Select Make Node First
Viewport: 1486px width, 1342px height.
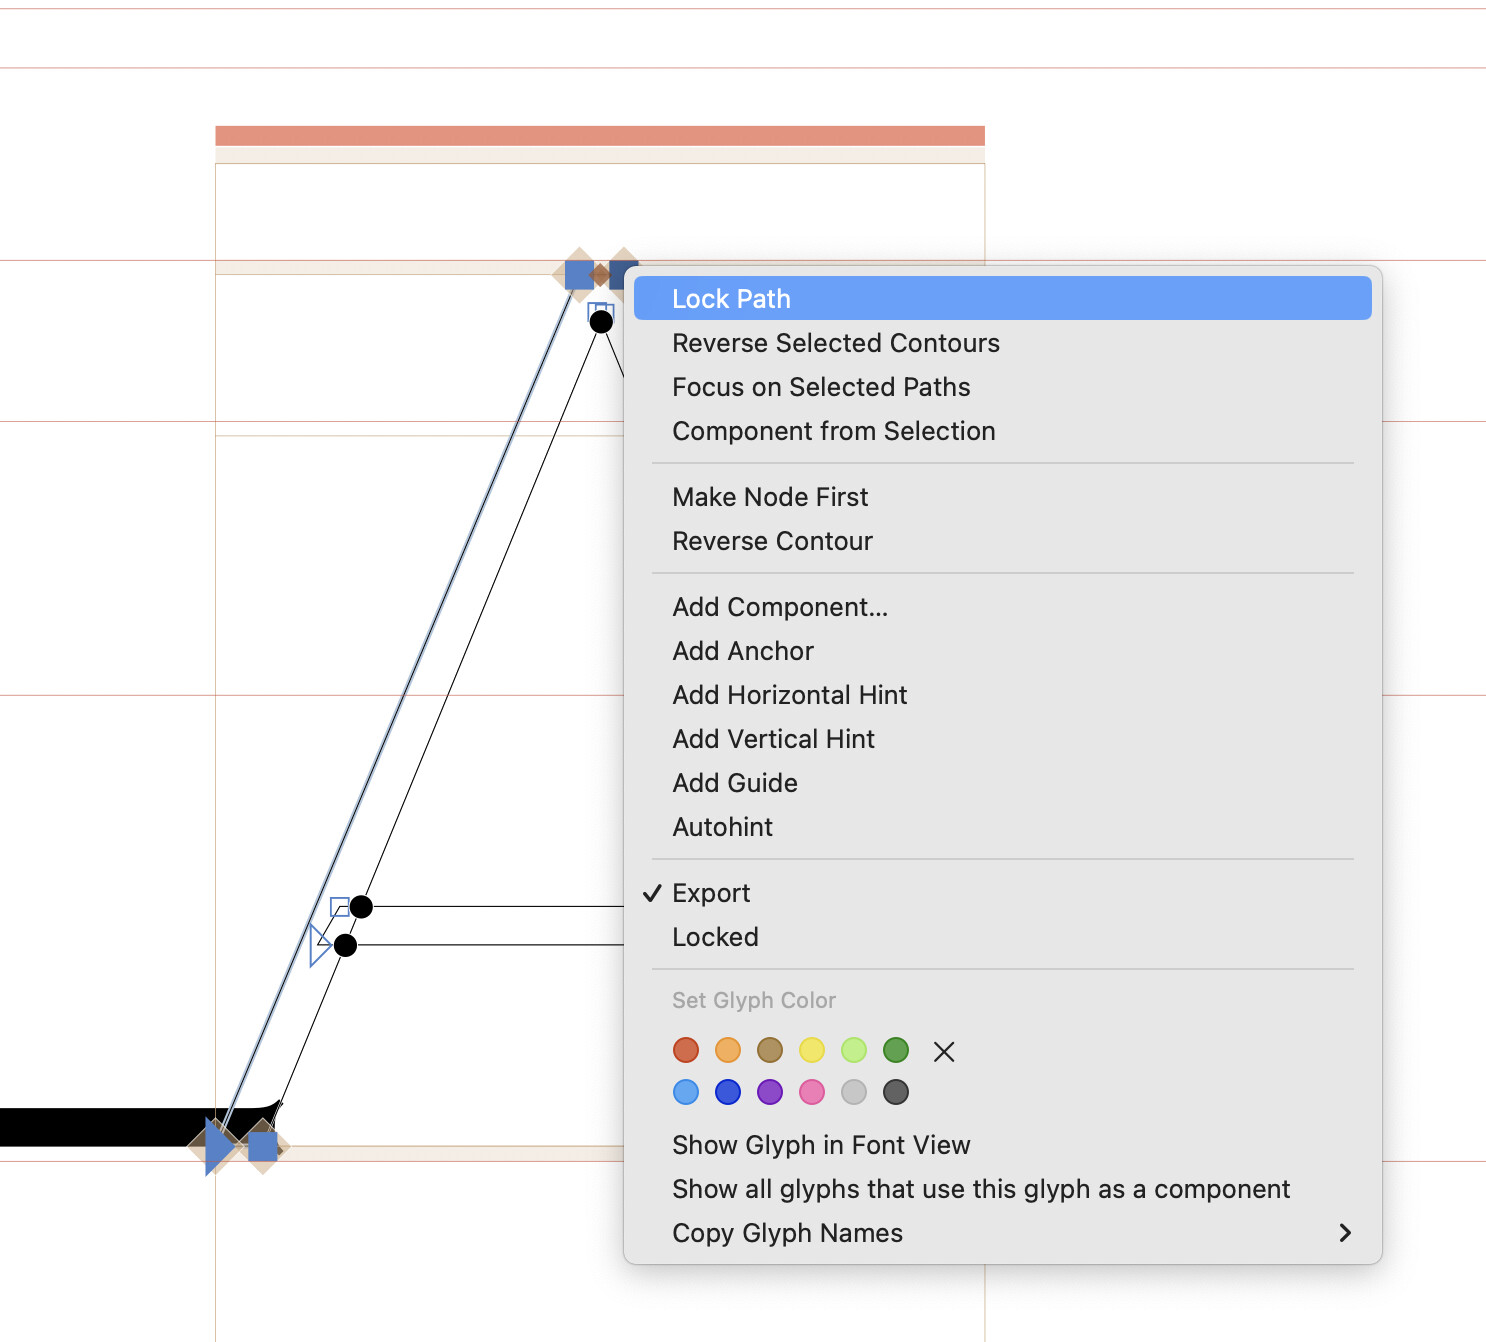tap(770, 497)
